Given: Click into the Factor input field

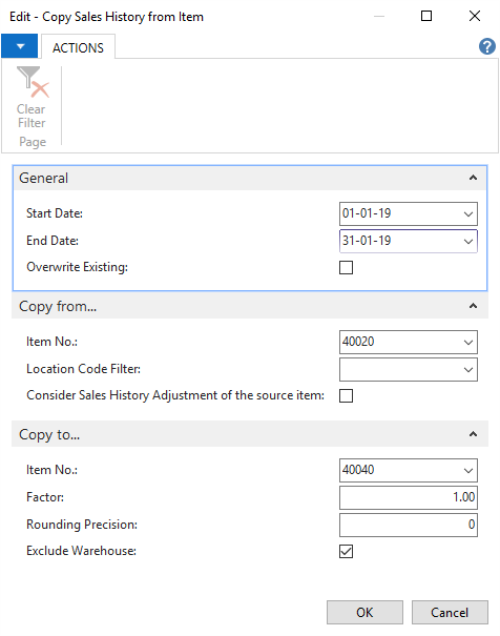Looking at the screenshot, I should pos(408,498).
